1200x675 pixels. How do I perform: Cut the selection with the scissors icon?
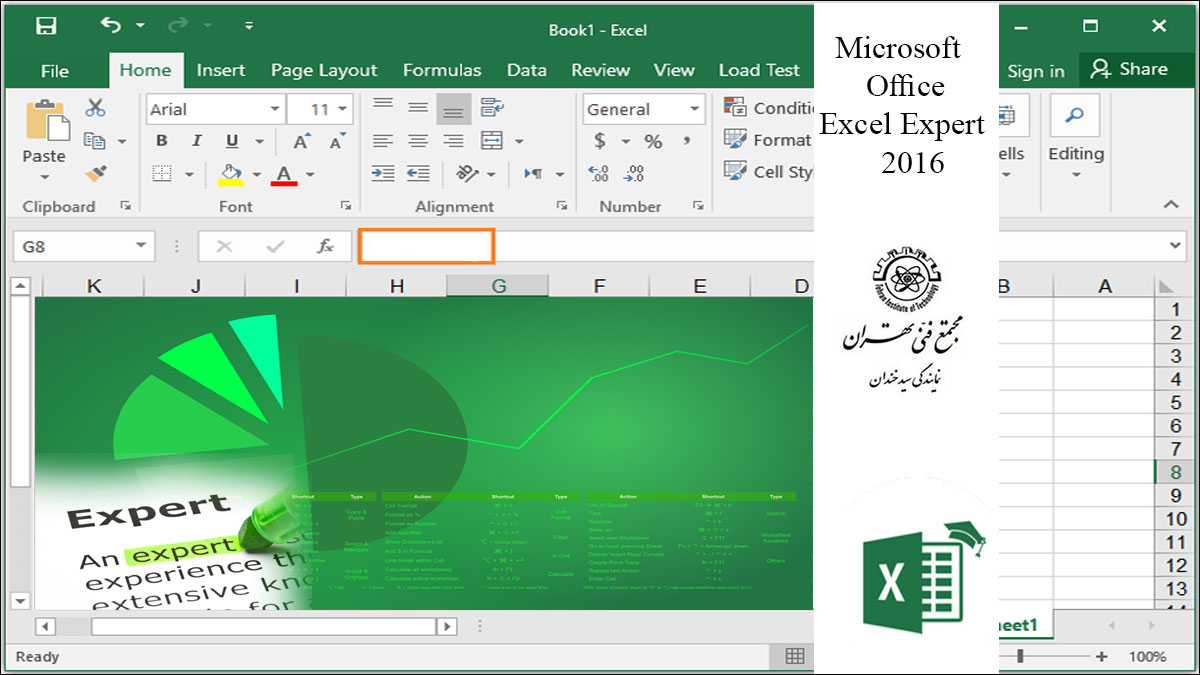click(95, 108)
